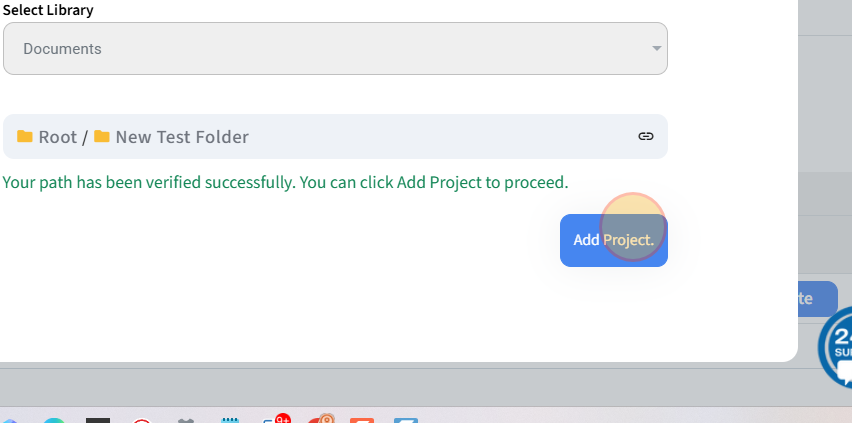Screen dimensions: 852x423
Task: Click the Select Library label
Action: [x=48, y=10]
